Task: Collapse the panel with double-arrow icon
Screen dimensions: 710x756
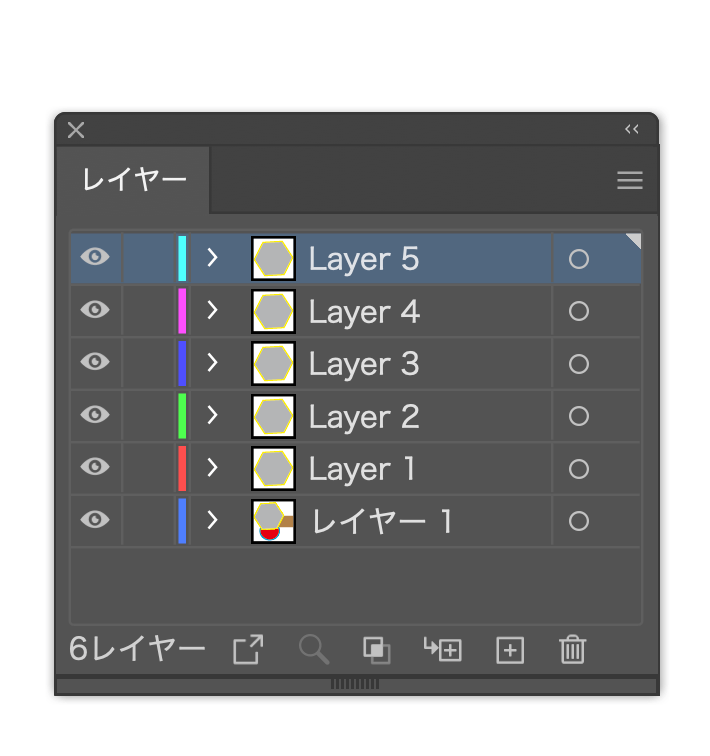Action: click(x=632, y=129)
